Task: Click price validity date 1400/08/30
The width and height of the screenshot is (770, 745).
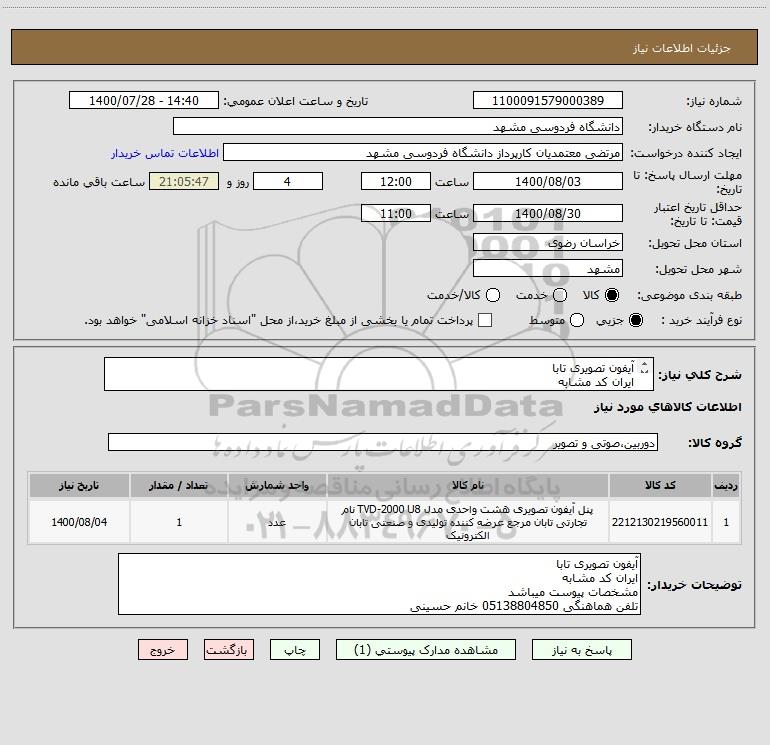Action: (548, 213)
